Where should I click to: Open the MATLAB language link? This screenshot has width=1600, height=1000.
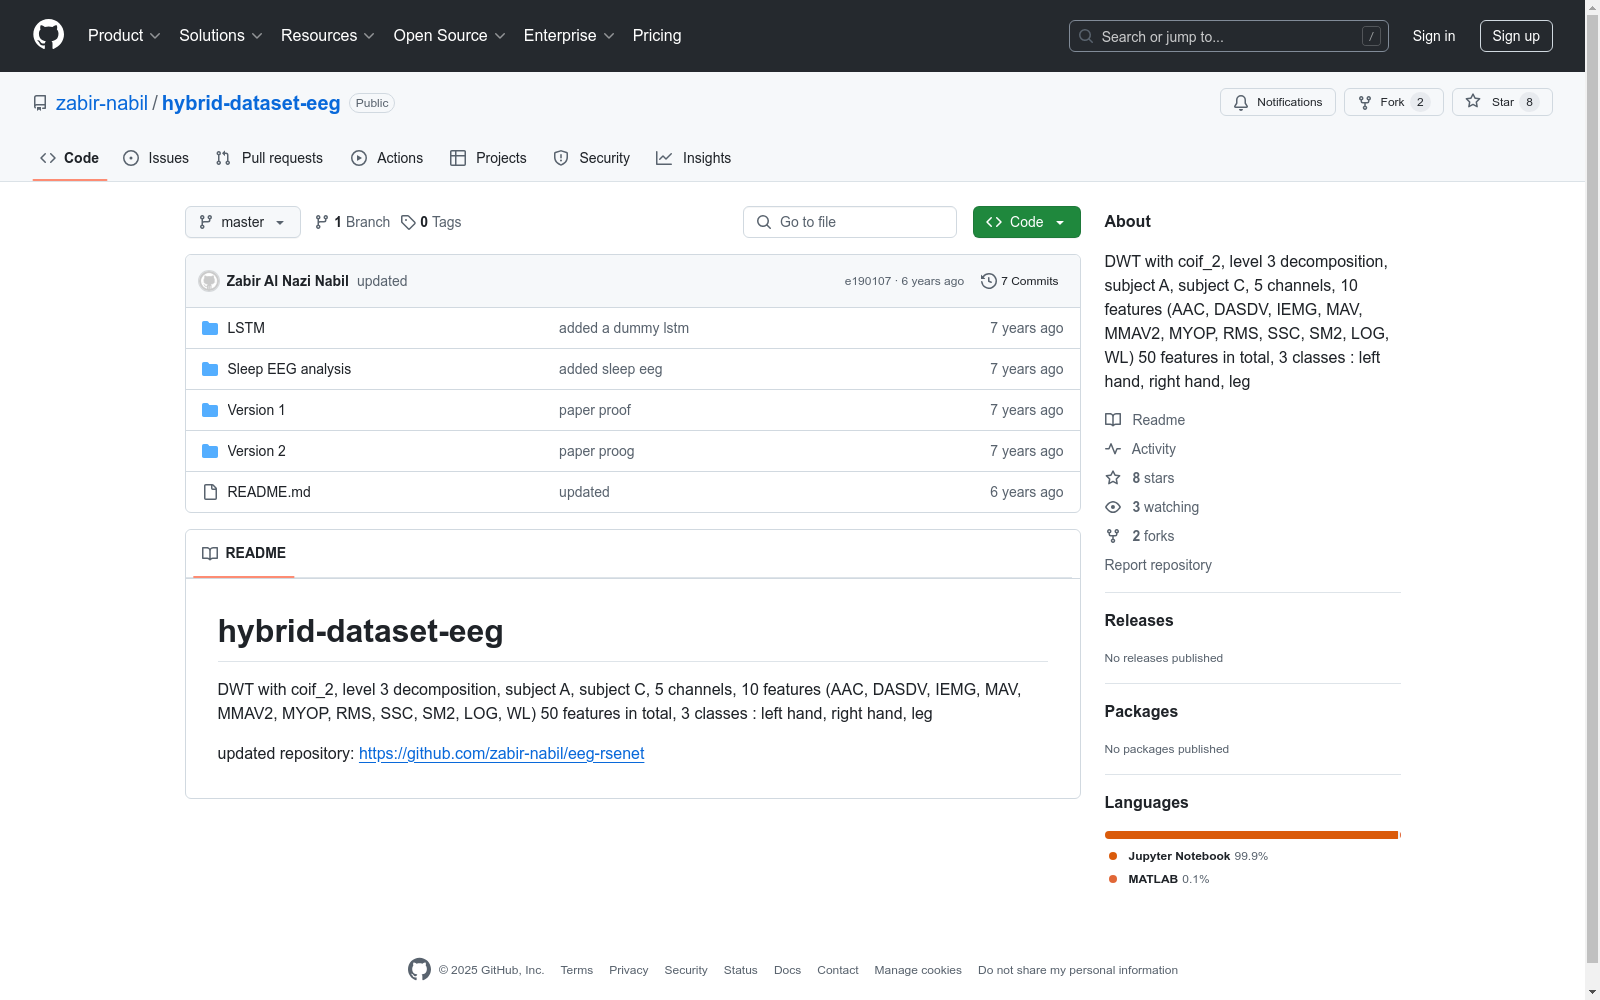(x=1159, y=879)
